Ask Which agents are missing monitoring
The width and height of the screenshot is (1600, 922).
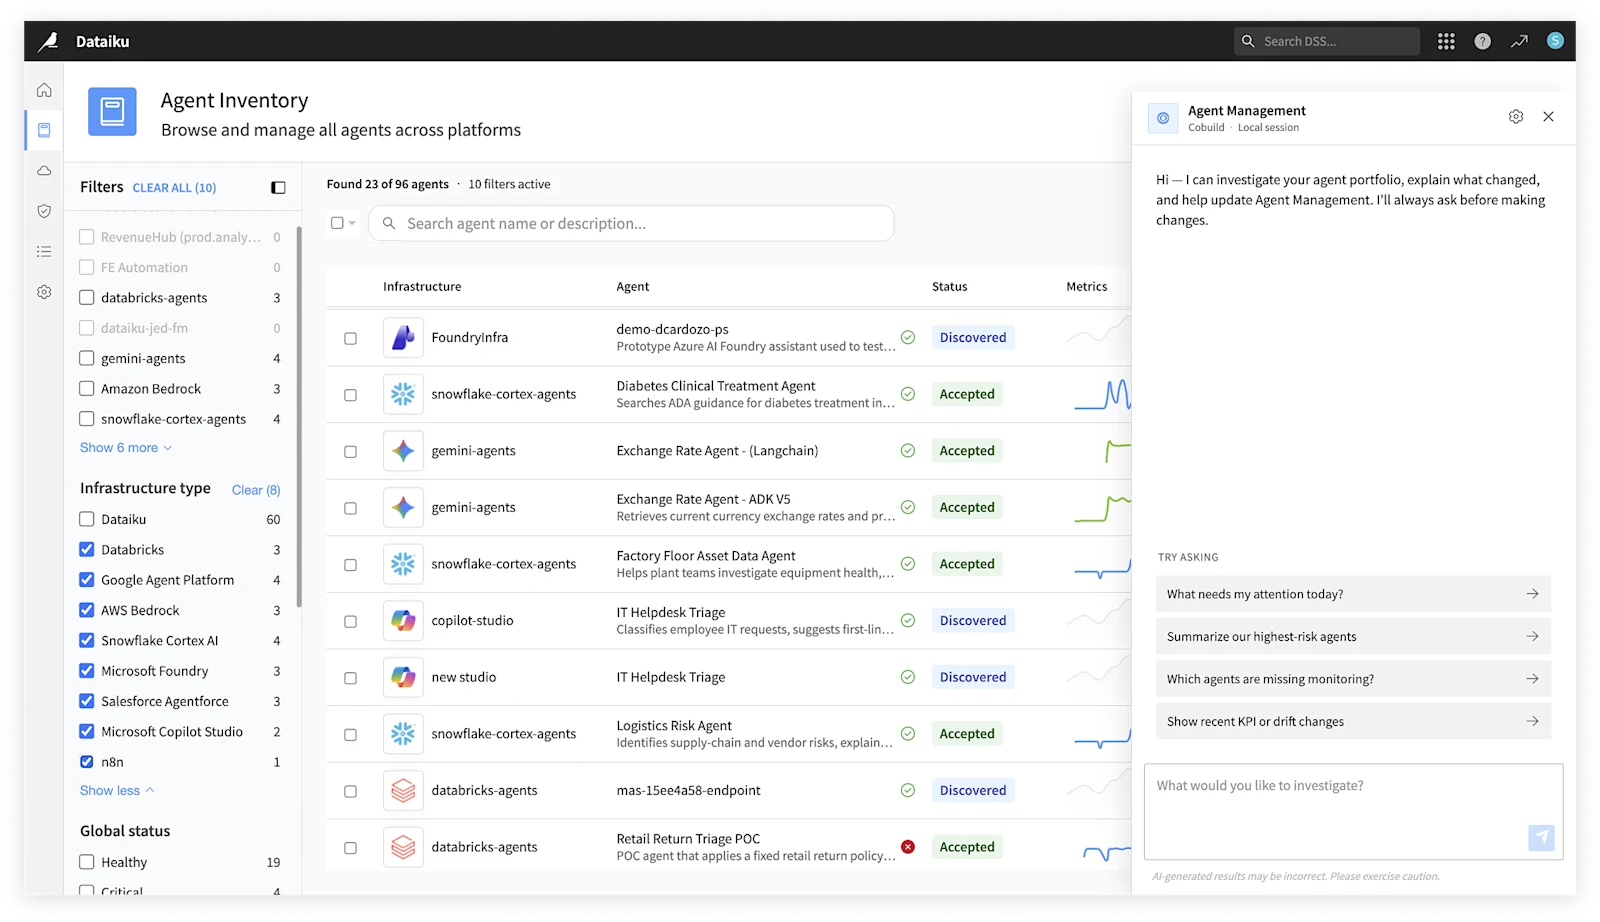pyautogui.click(x=1353, y=679)
